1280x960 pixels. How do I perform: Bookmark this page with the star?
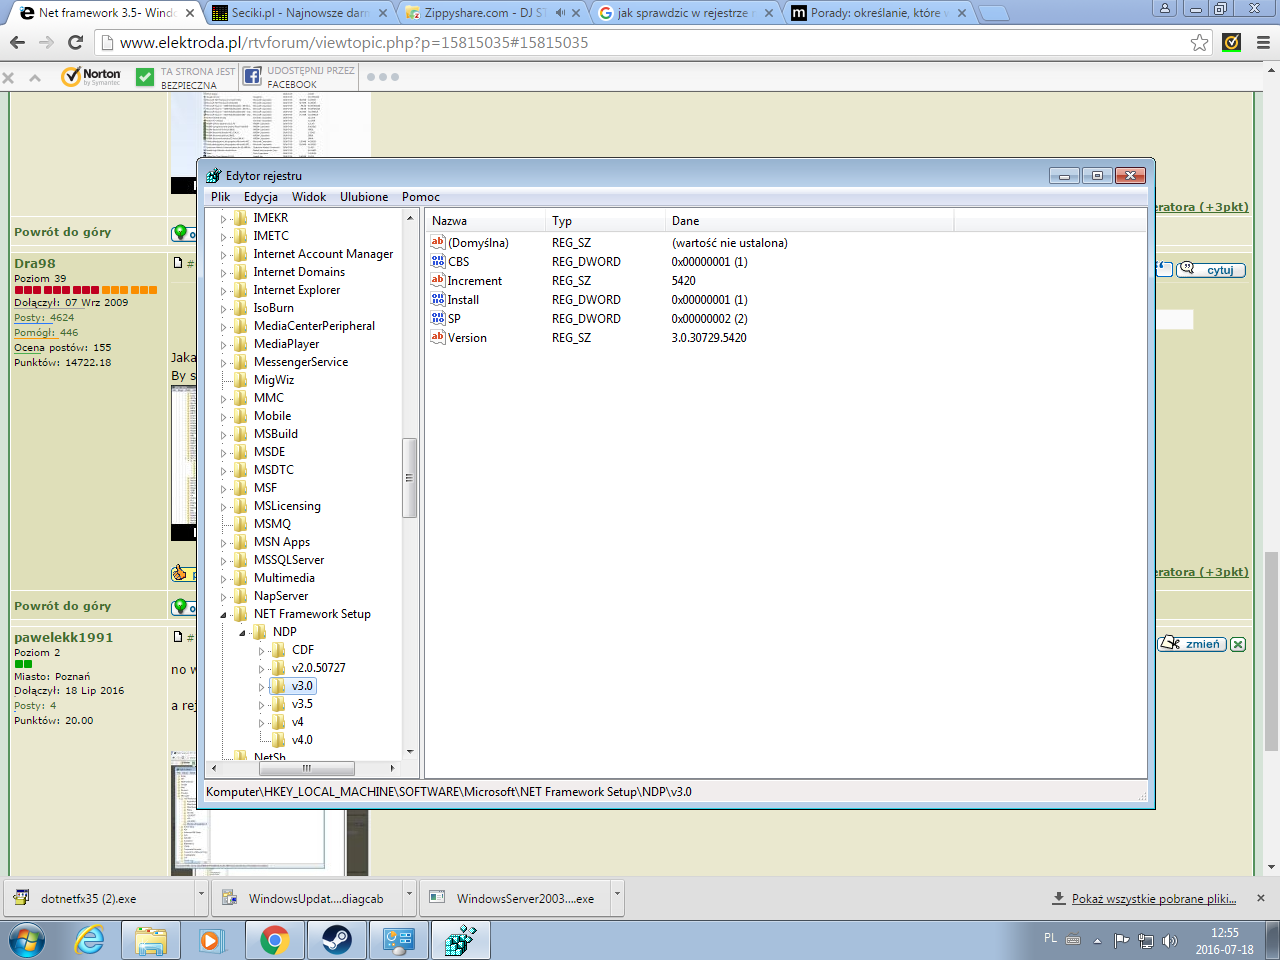coord(1199,42)
